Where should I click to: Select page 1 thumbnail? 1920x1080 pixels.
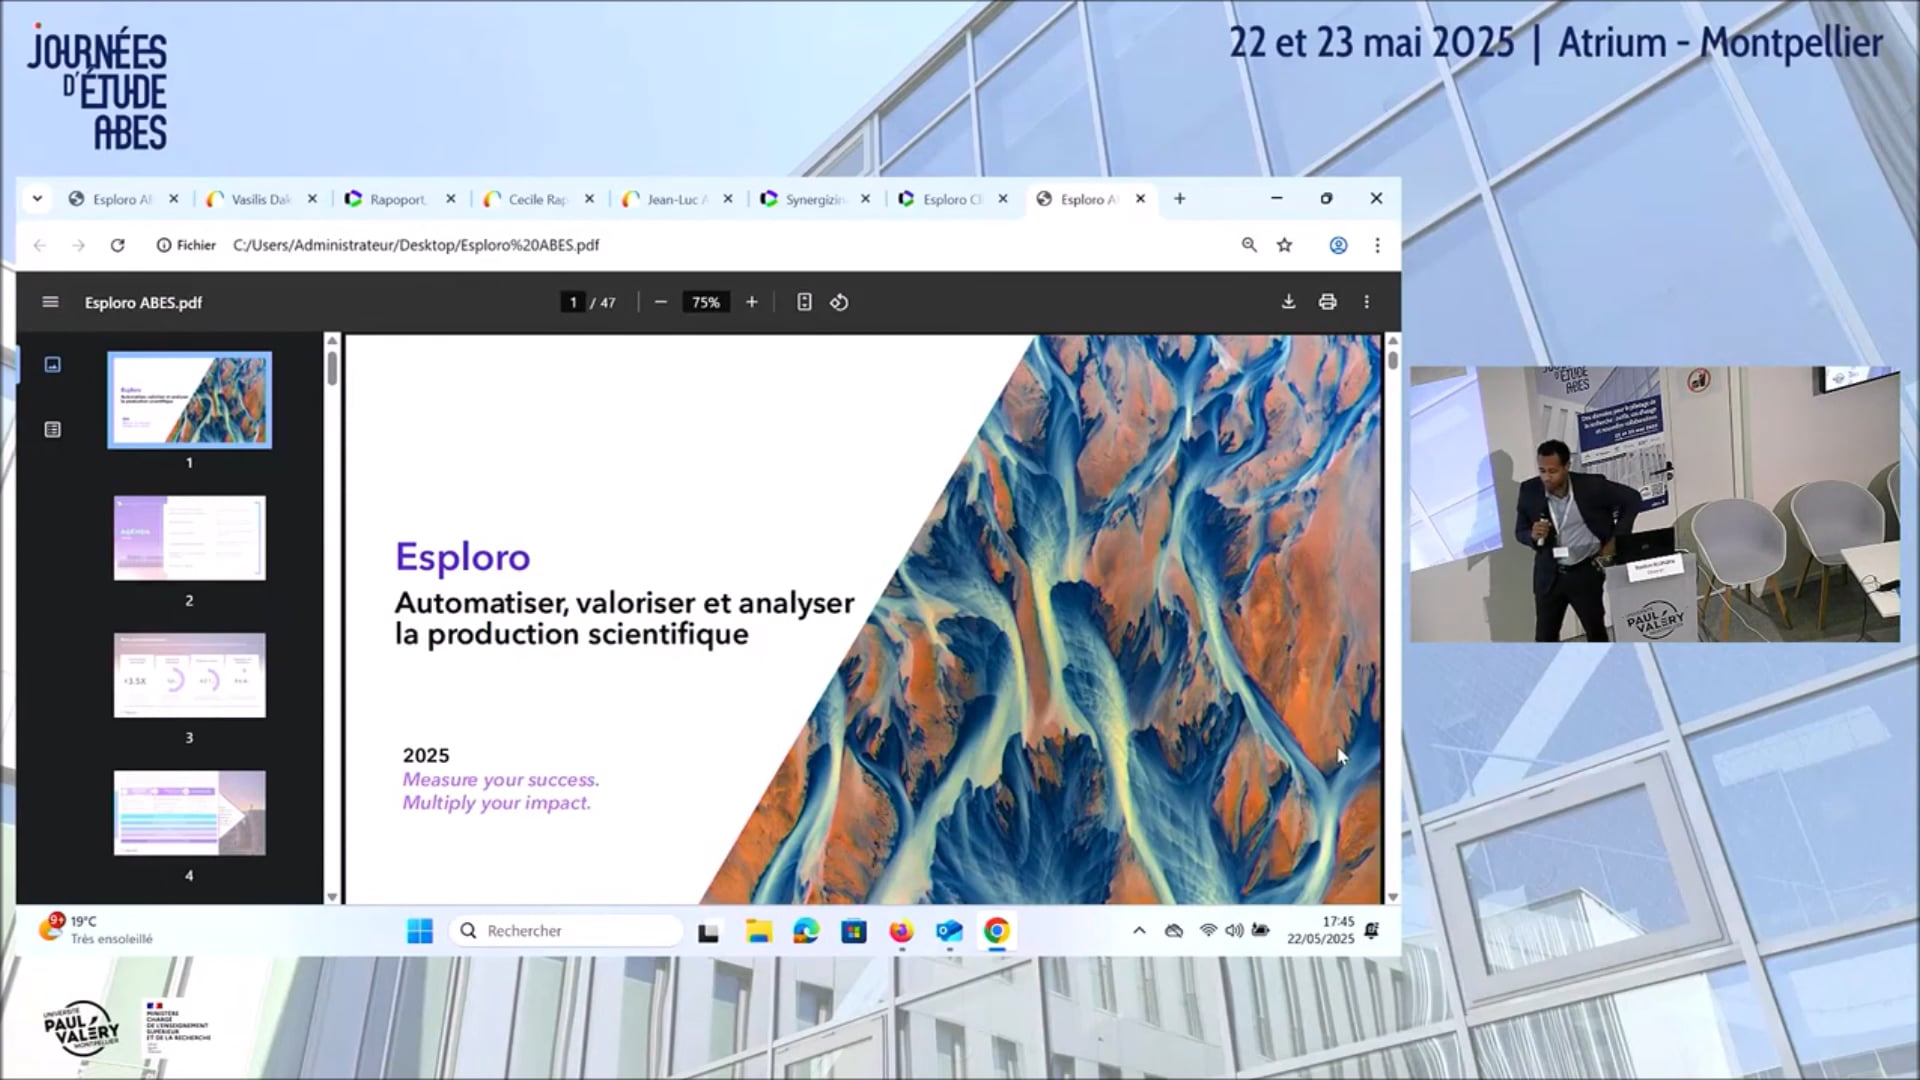[189, 400]
